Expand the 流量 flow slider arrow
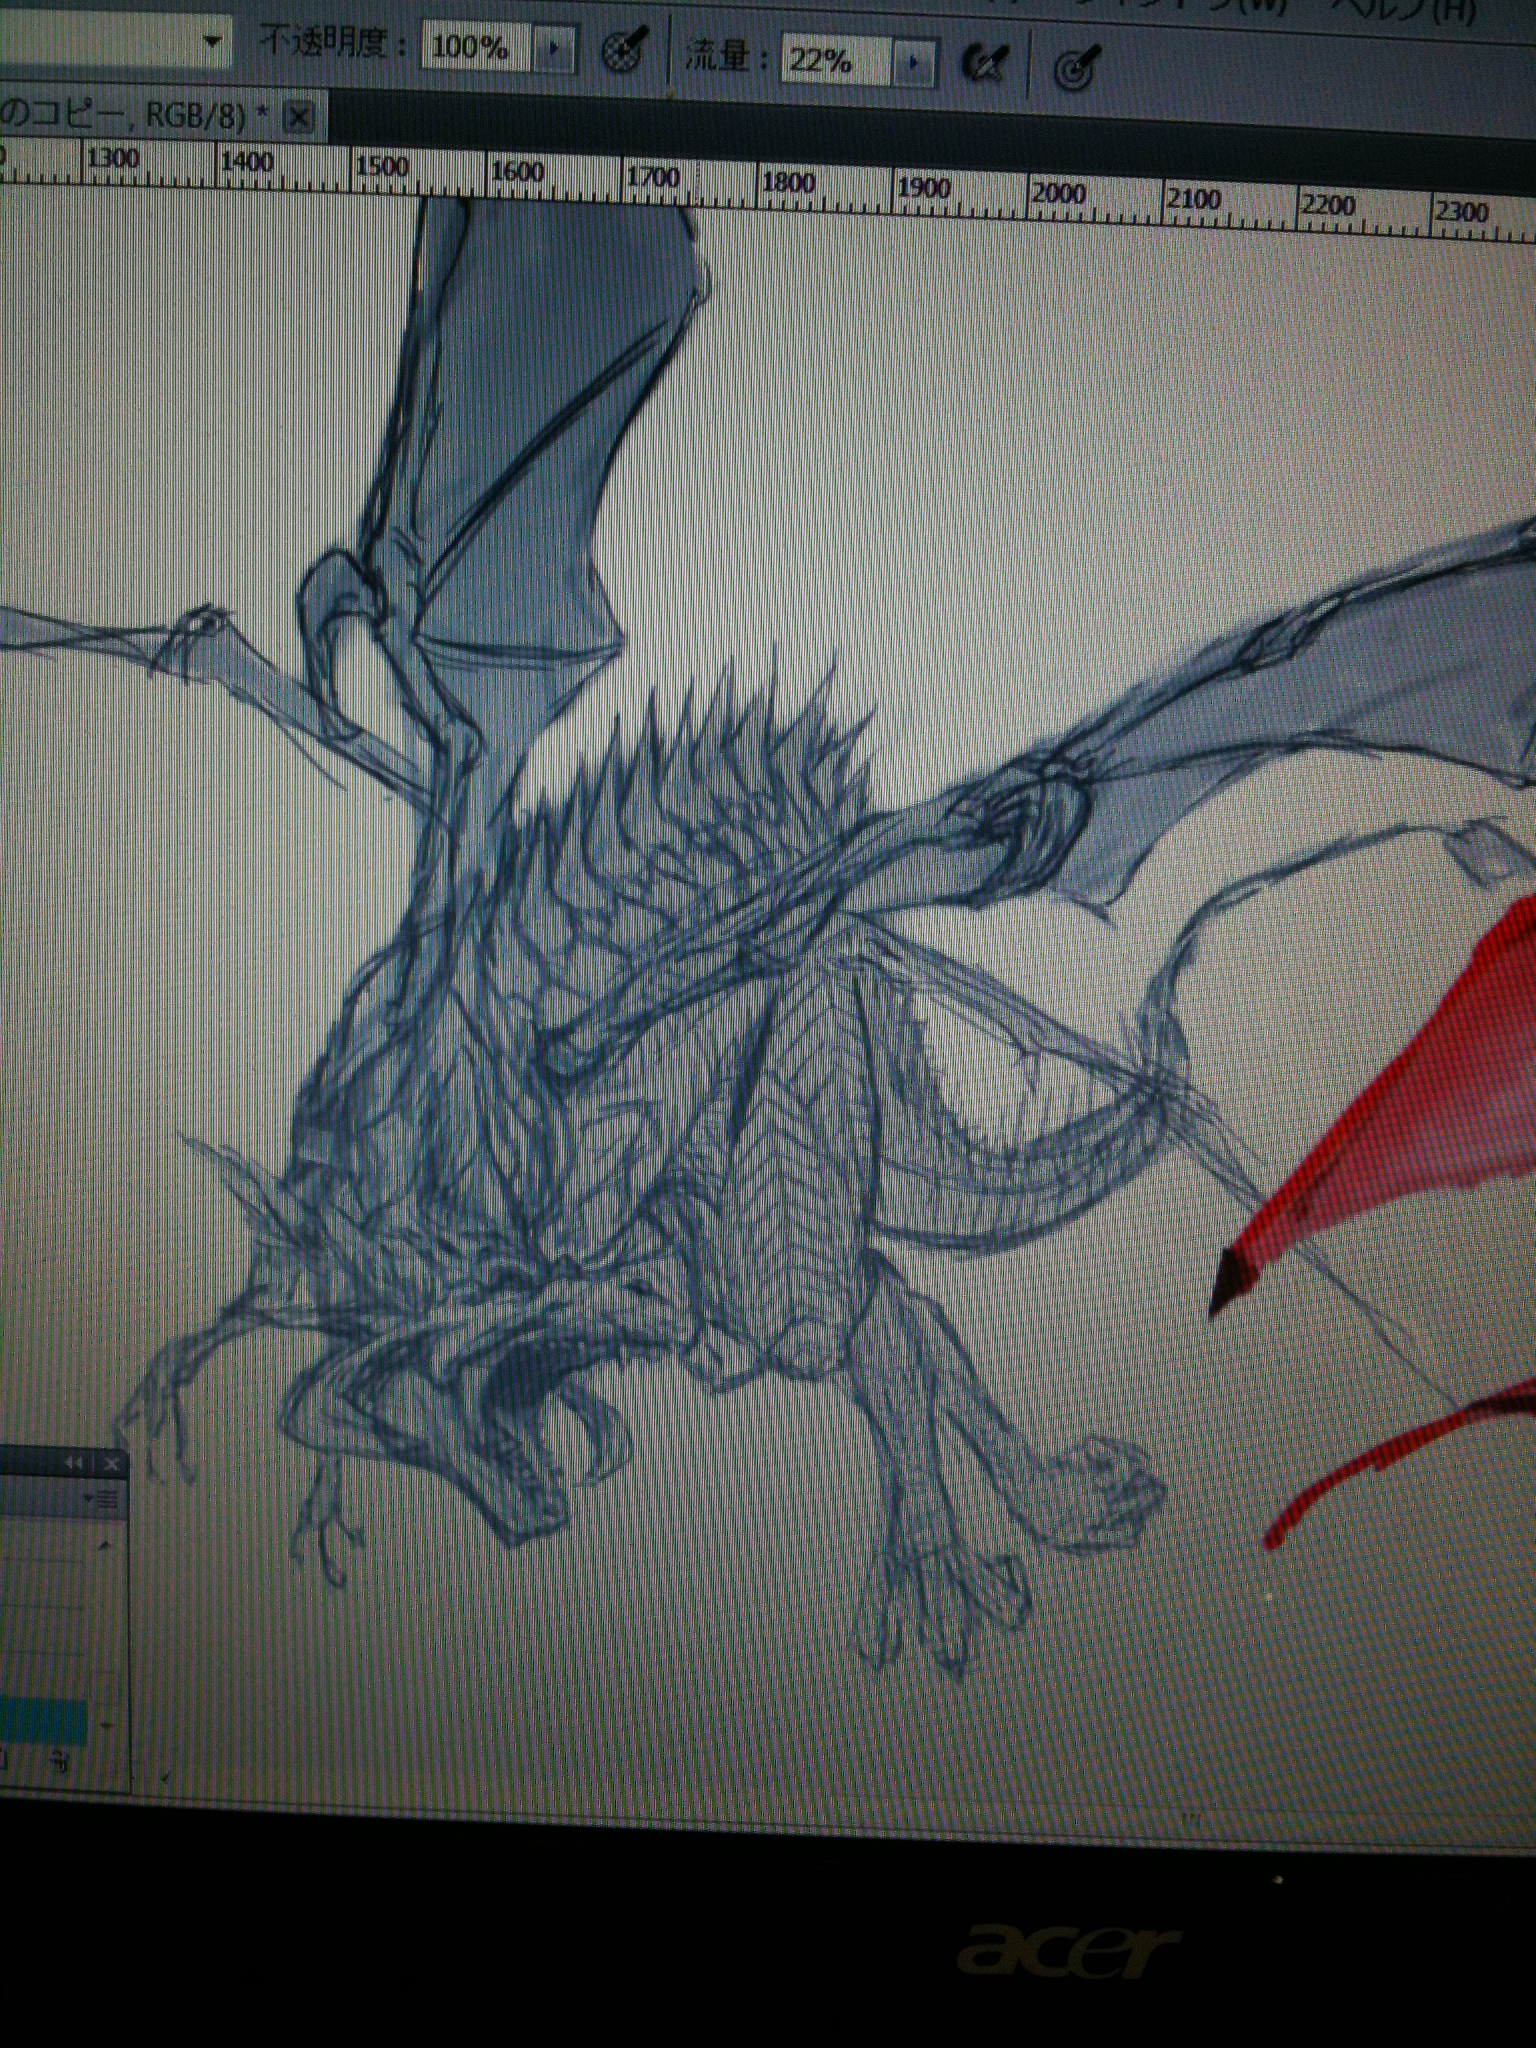The height and width of the screenshot is (2048, 1536). 914,62
